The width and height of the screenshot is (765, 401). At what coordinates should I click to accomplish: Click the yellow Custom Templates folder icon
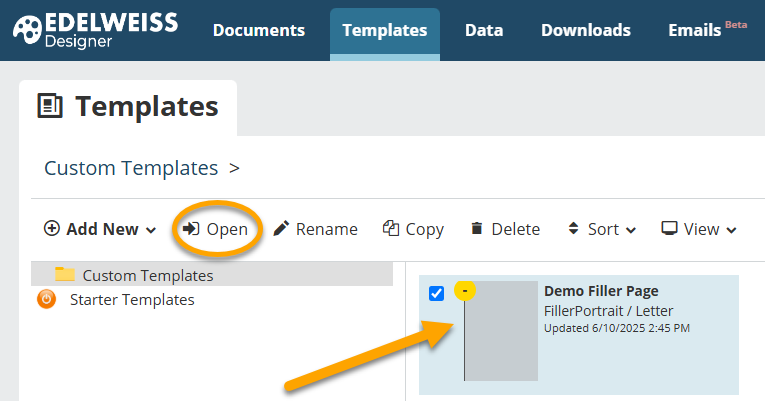point(65,274)
